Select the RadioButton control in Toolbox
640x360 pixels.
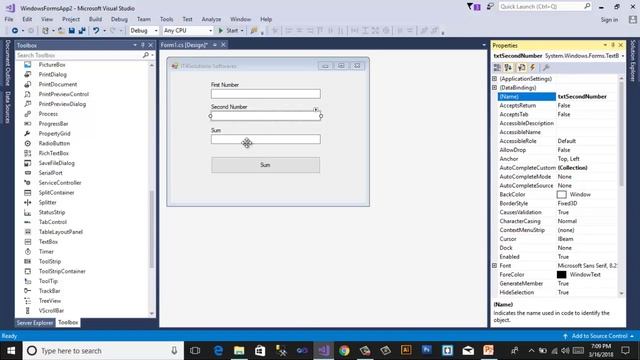pyautogui.click(x=54, y=143)
